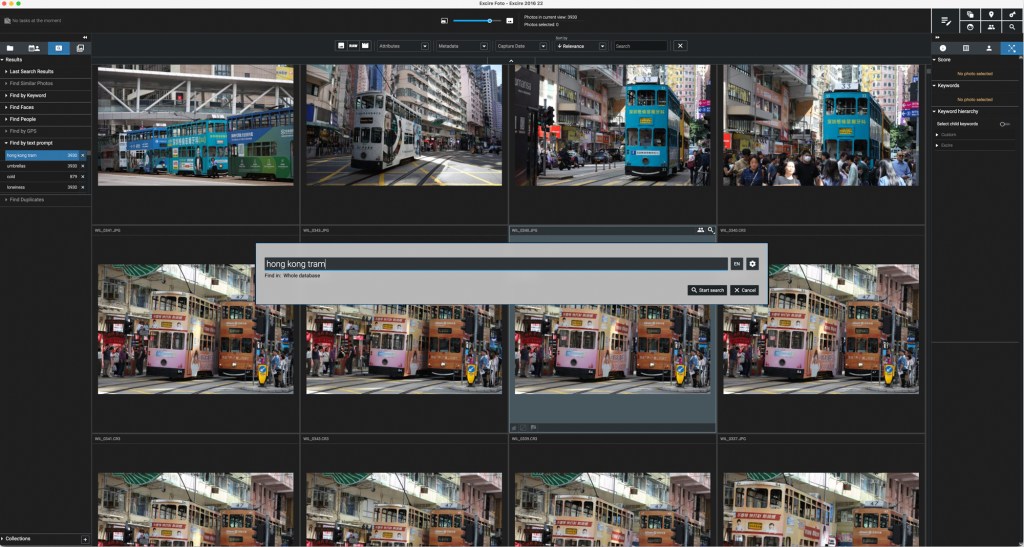Click the toolbar Search field
Viewport: 1024px width, 547px height.
[640, 46]
